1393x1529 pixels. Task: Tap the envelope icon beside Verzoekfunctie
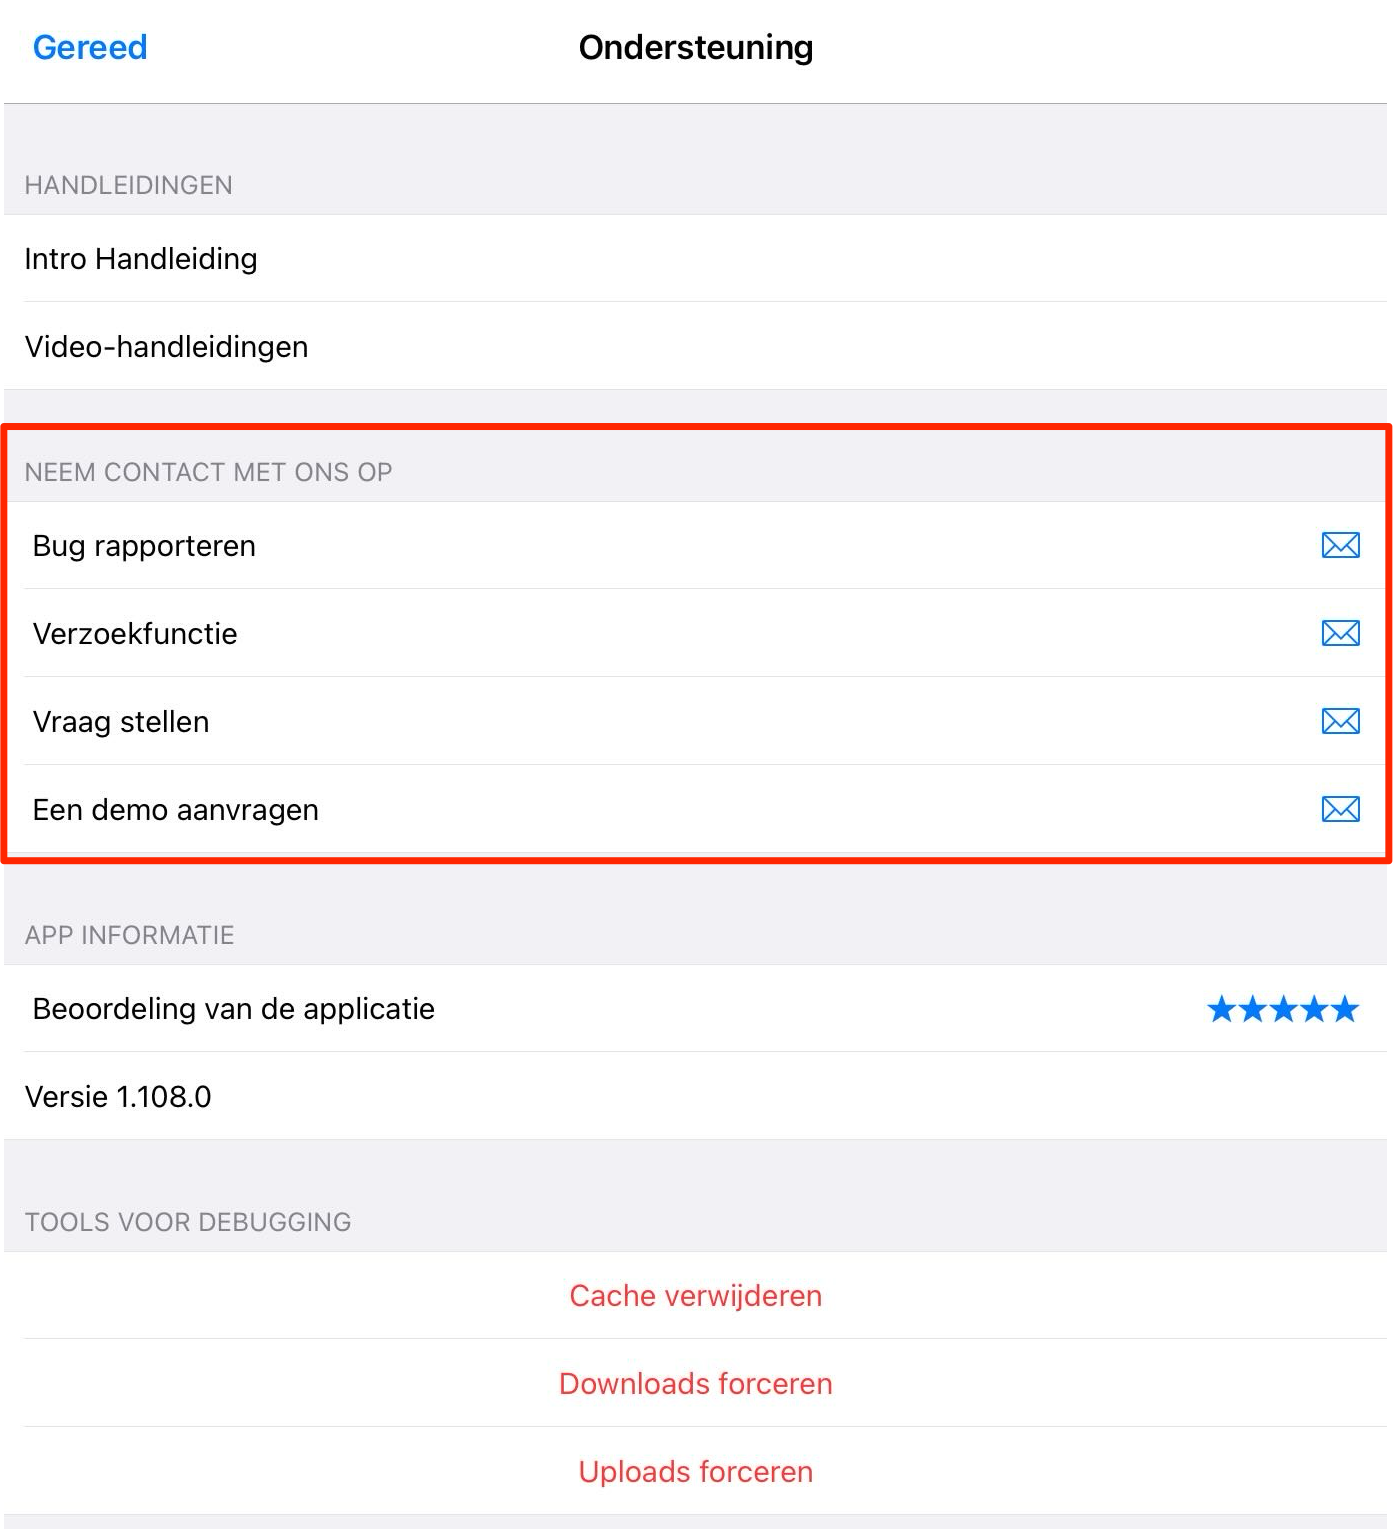pos(1340,633)
